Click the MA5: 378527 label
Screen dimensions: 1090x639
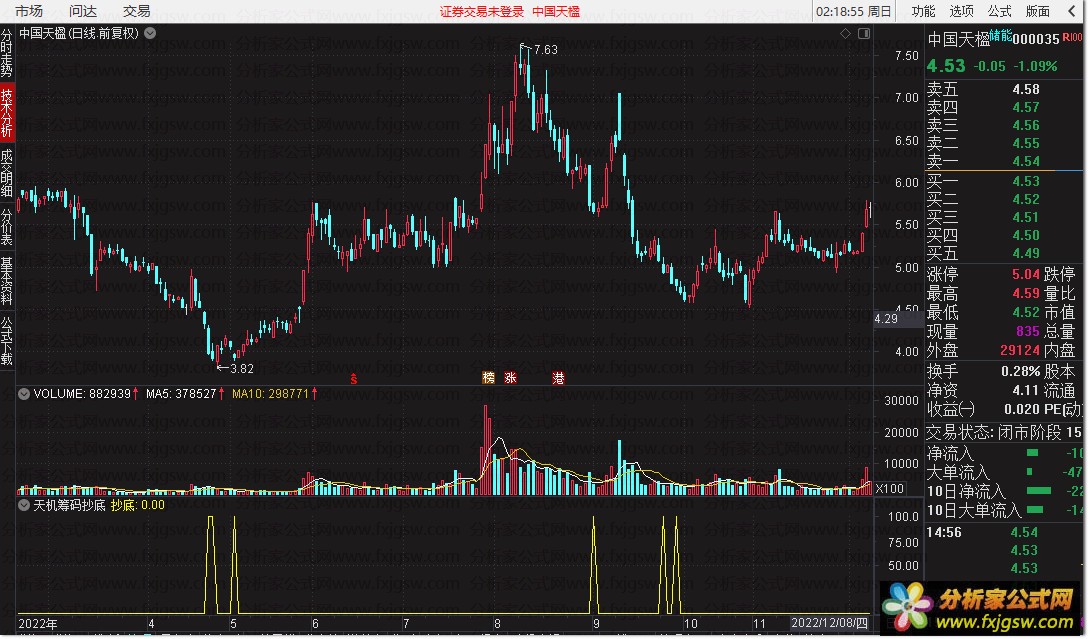[181, 394]
